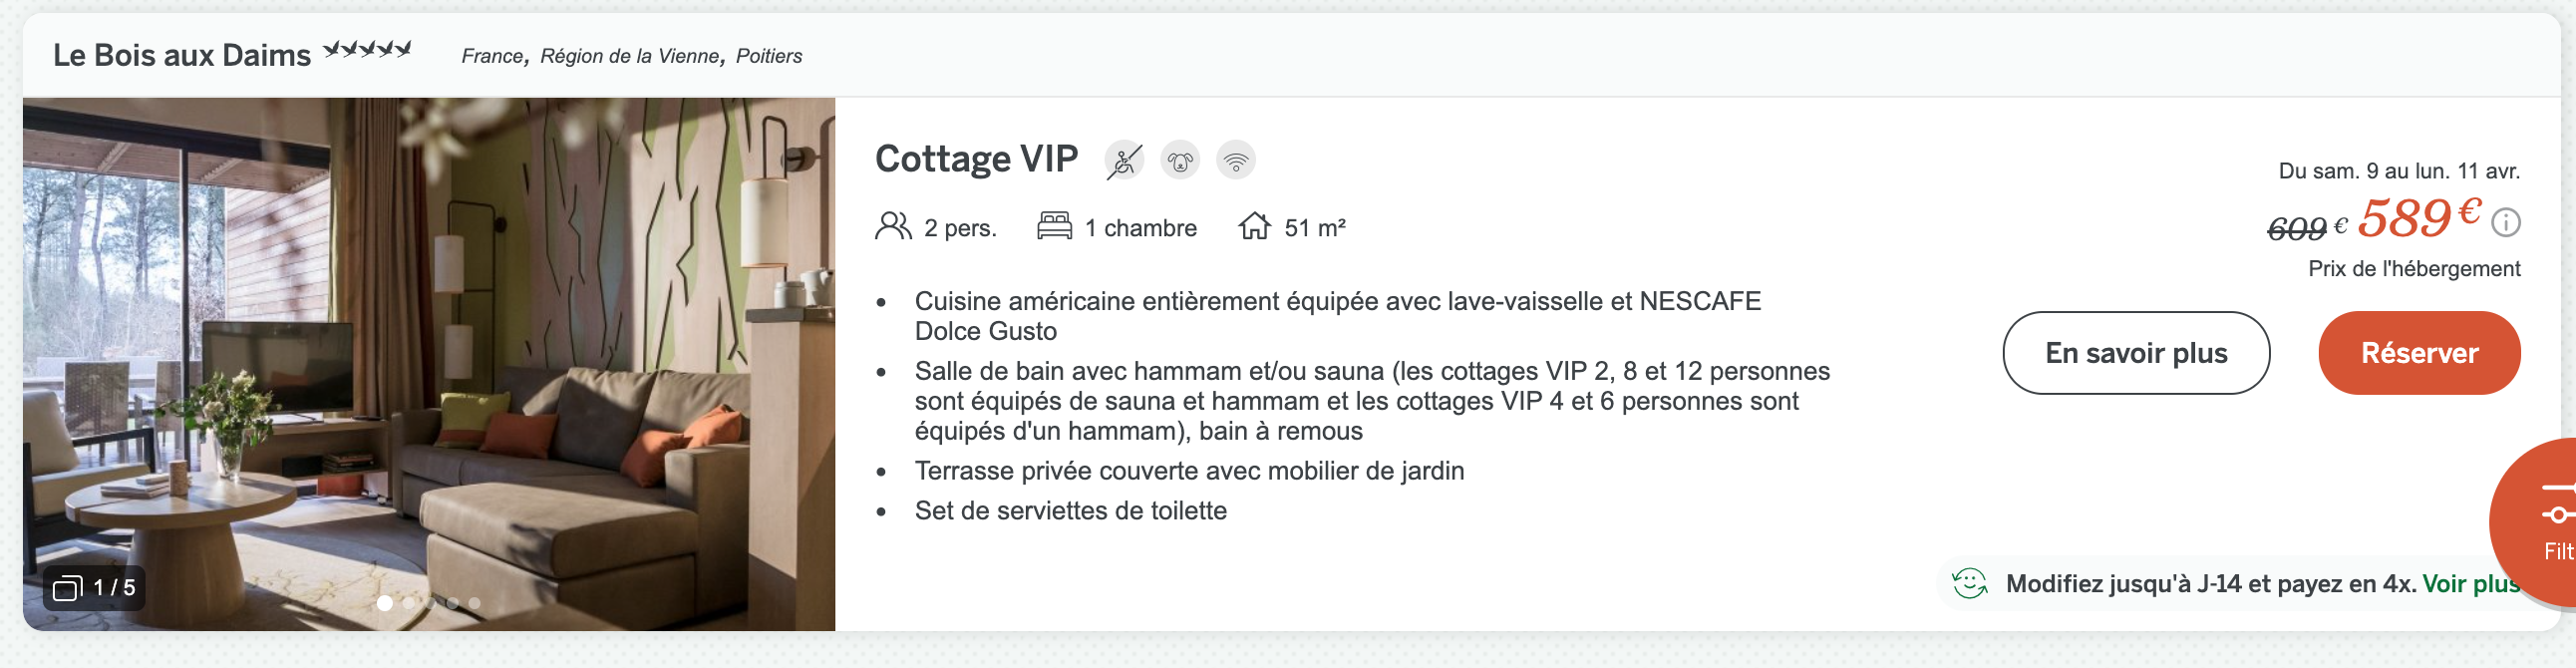Select the first carousel dot
This screenshot has height=668, width=2576.
click(385, 603)
